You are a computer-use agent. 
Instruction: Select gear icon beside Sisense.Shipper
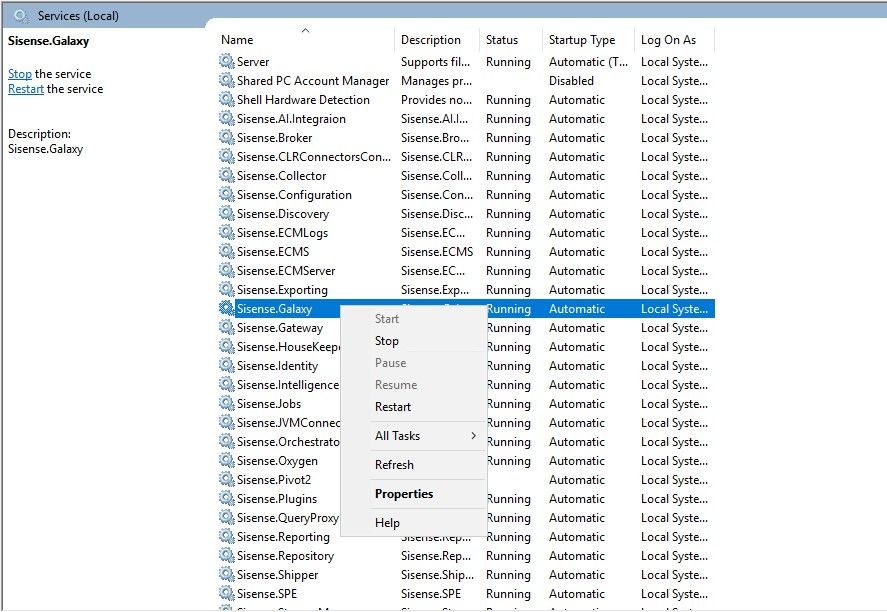coord(227,575)
